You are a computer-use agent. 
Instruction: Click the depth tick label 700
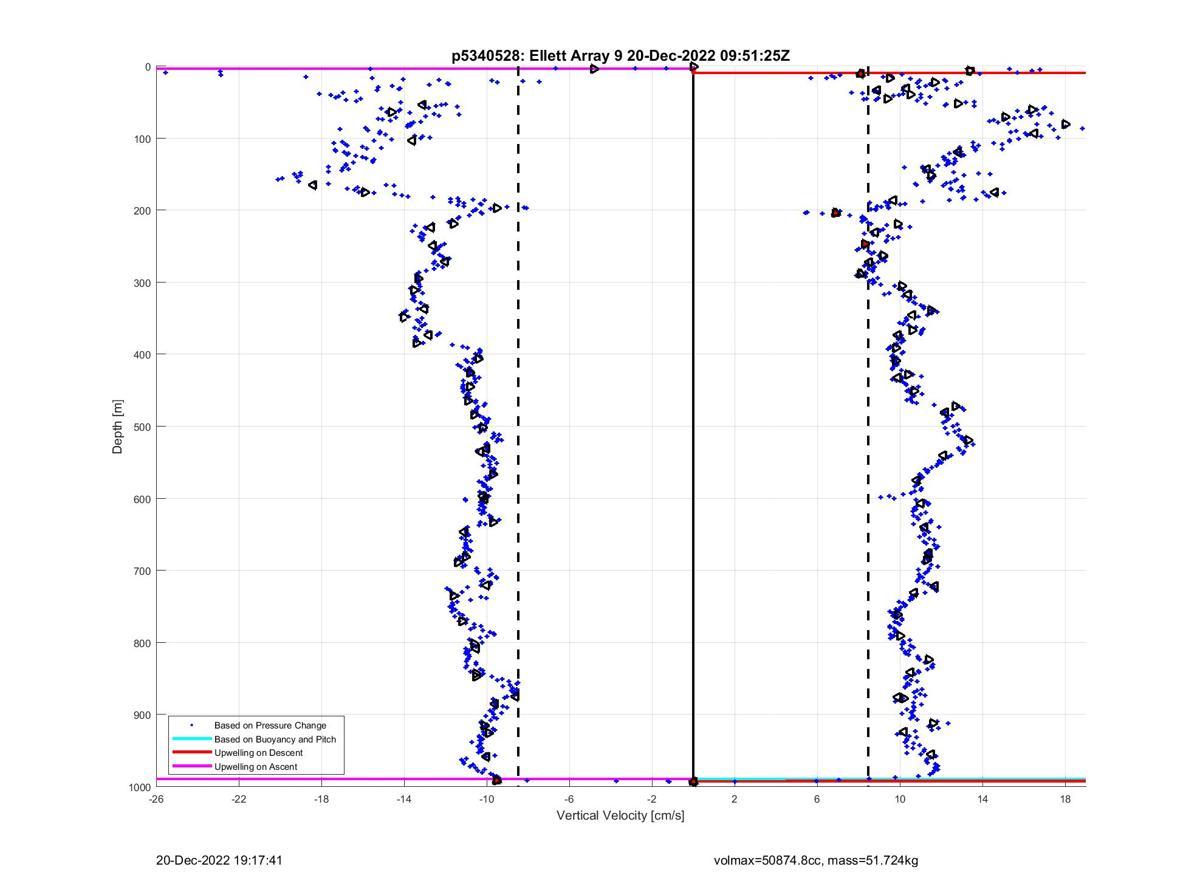(x=142, y=570)
